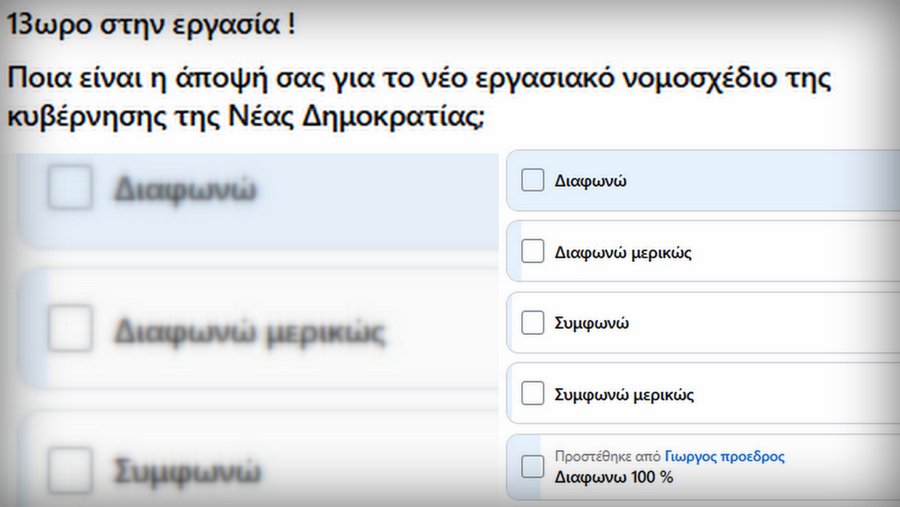Select the sharp Διαφωνώ μερικώς option label
This screenshot has height=507, width=900.
[x=623, y=253]
